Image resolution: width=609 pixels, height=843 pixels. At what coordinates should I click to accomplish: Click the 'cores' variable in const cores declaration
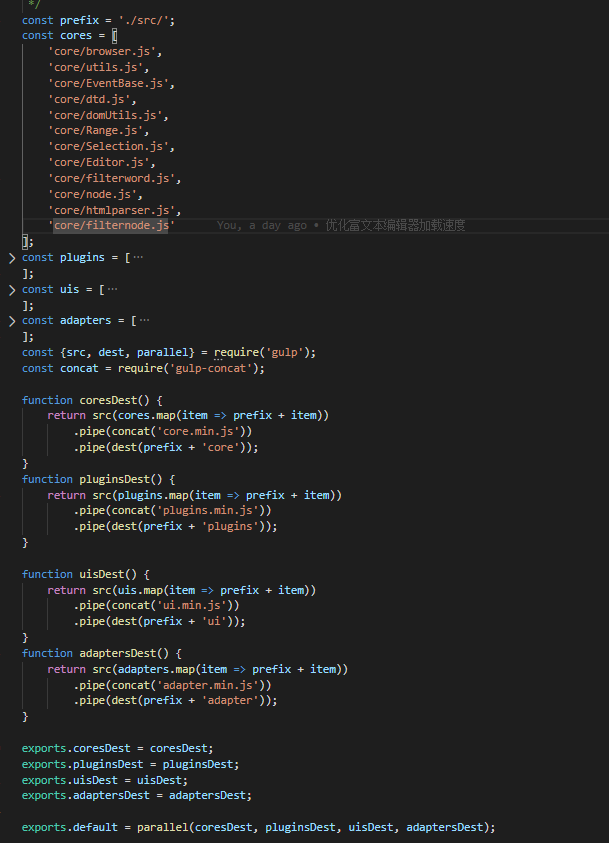(x=76, y=36)
